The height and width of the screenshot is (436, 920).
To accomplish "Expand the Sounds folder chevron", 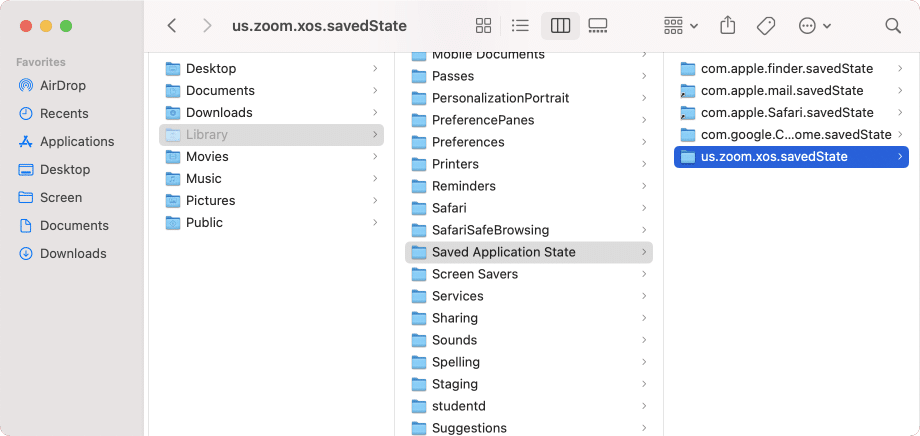I will coord(644,340).
